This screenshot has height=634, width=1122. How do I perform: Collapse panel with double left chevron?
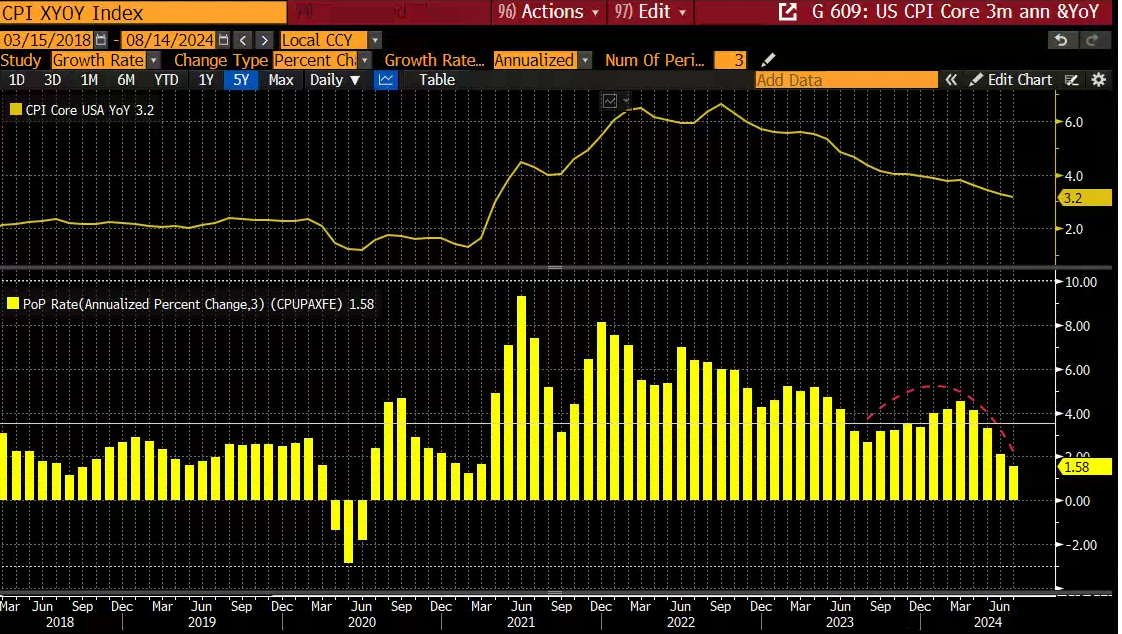pos(951,80)
